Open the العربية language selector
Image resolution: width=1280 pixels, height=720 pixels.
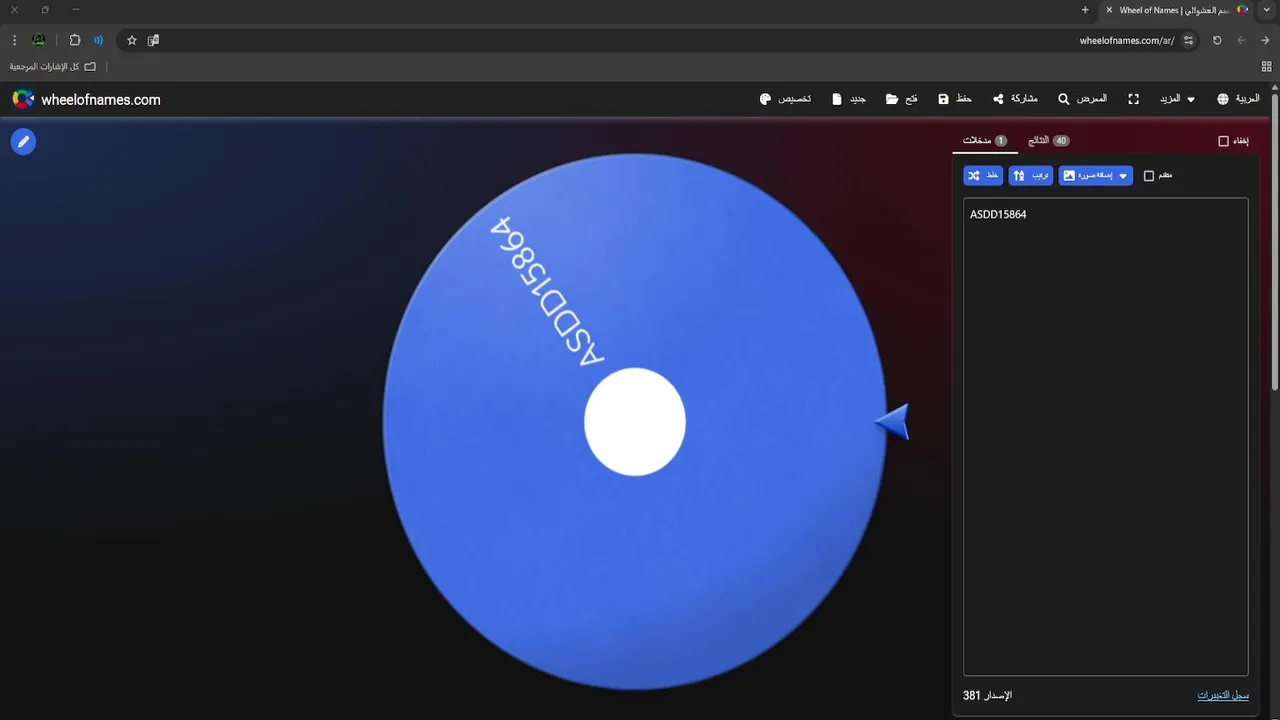1238,99
